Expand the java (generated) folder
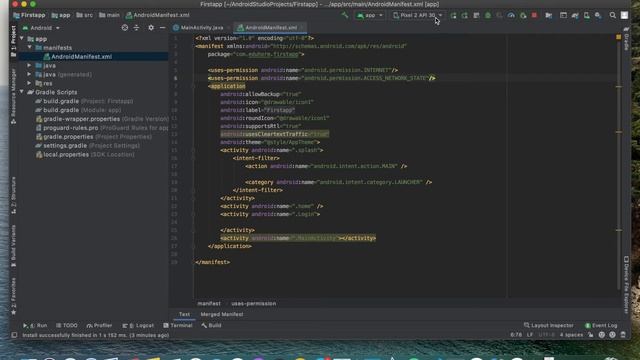Screen dimensions: 640x360 (x=29, y=74)
